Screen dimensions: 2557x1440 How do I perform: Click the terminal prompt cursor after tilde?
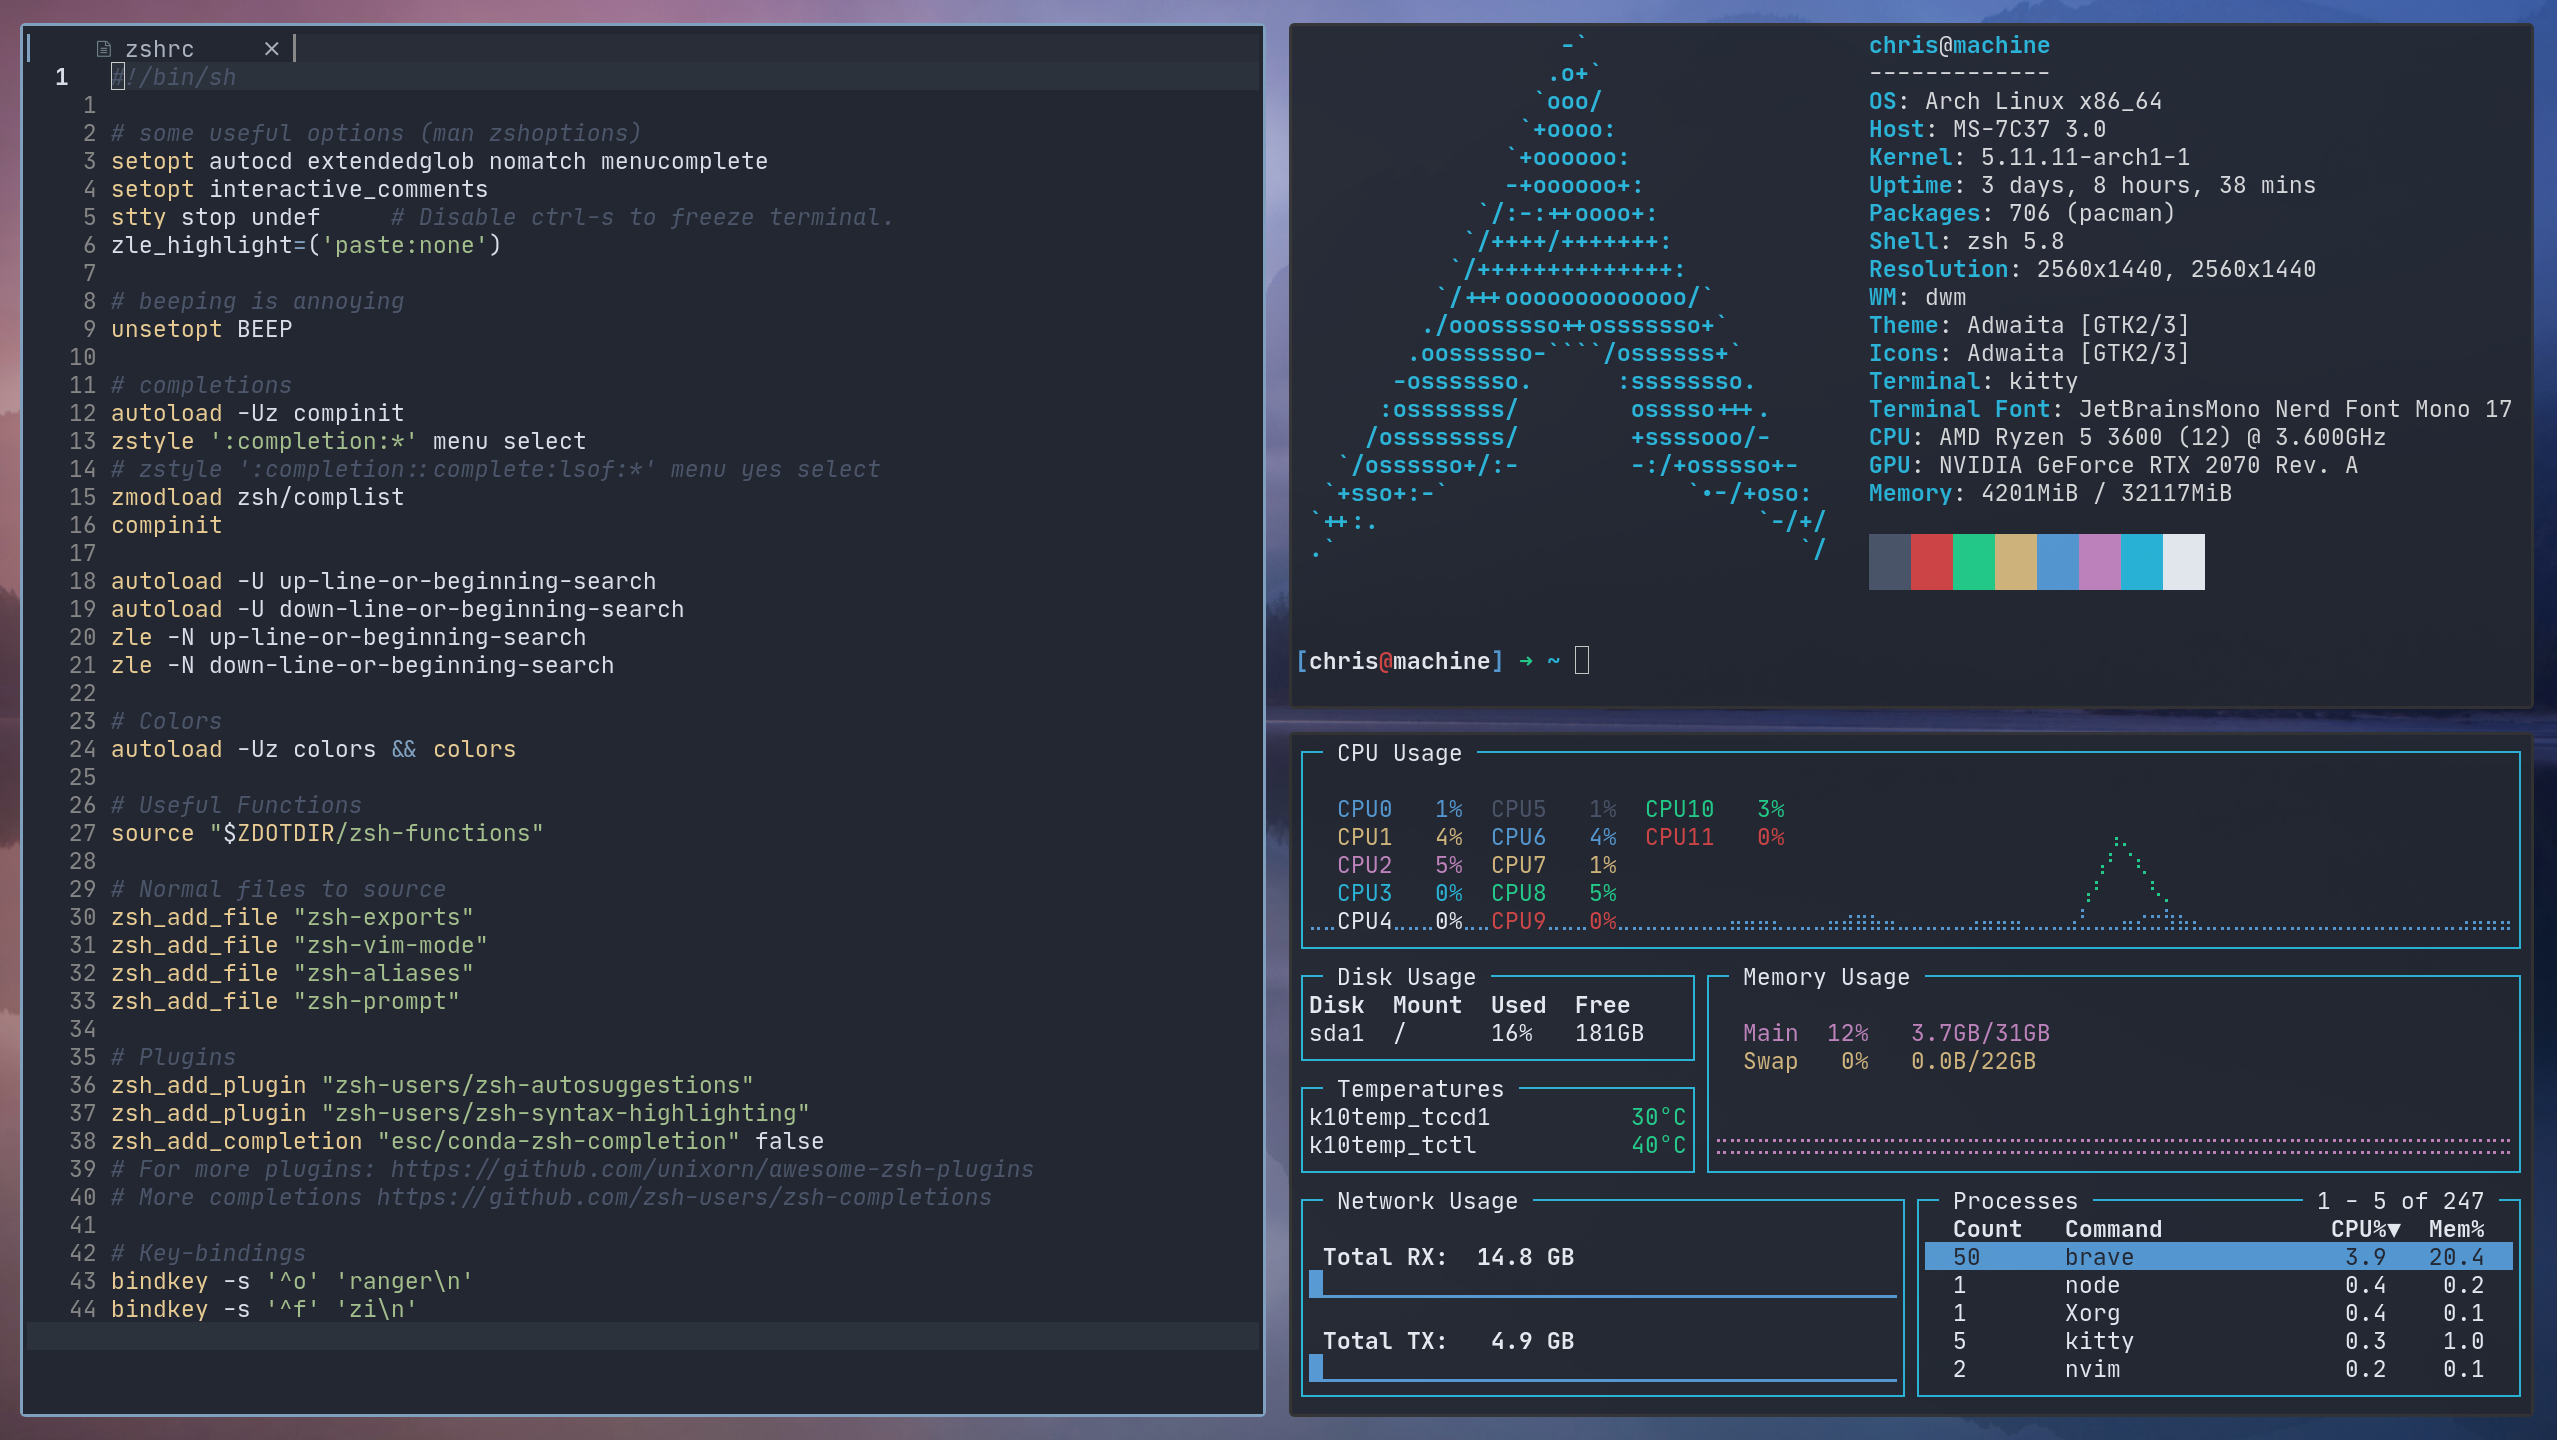[1581, 661]
